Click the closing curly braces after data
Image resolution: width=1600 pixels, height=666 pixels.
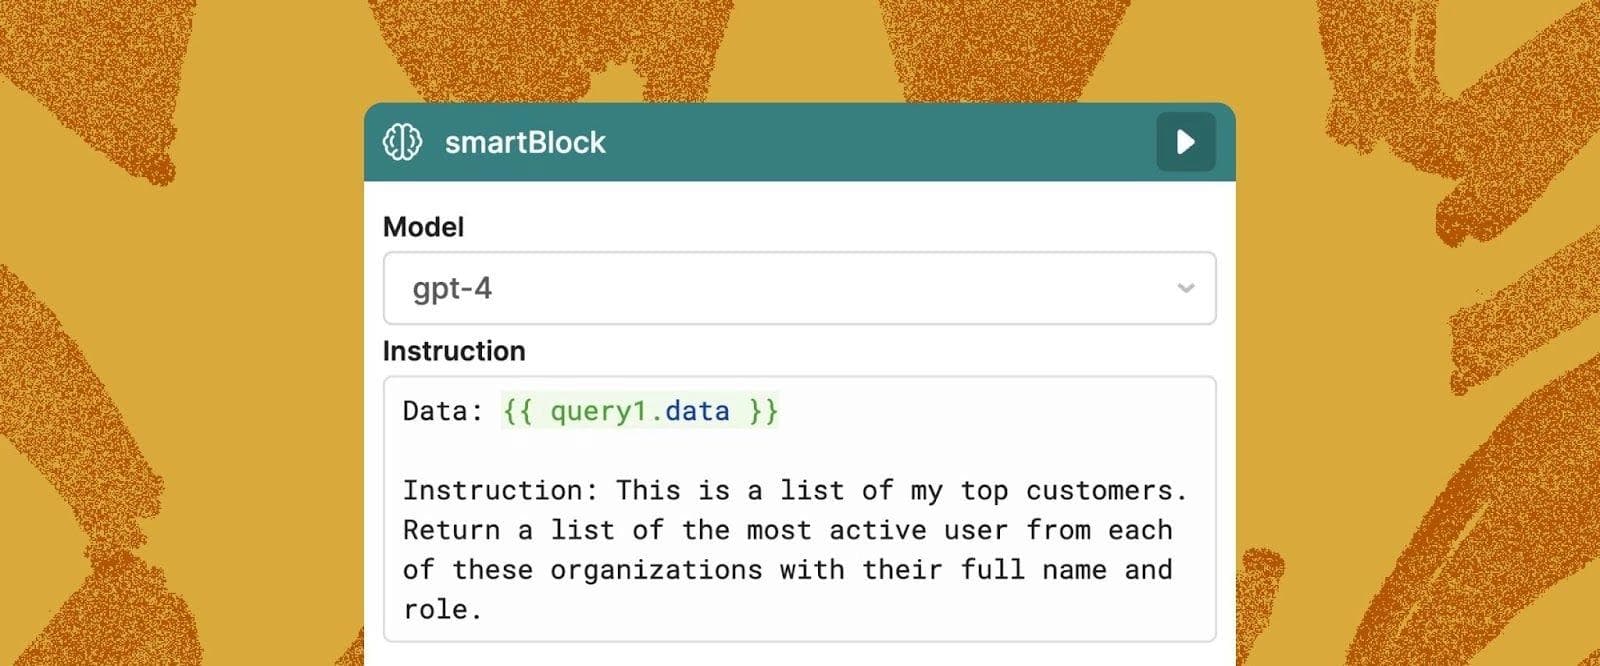(763, 411)
